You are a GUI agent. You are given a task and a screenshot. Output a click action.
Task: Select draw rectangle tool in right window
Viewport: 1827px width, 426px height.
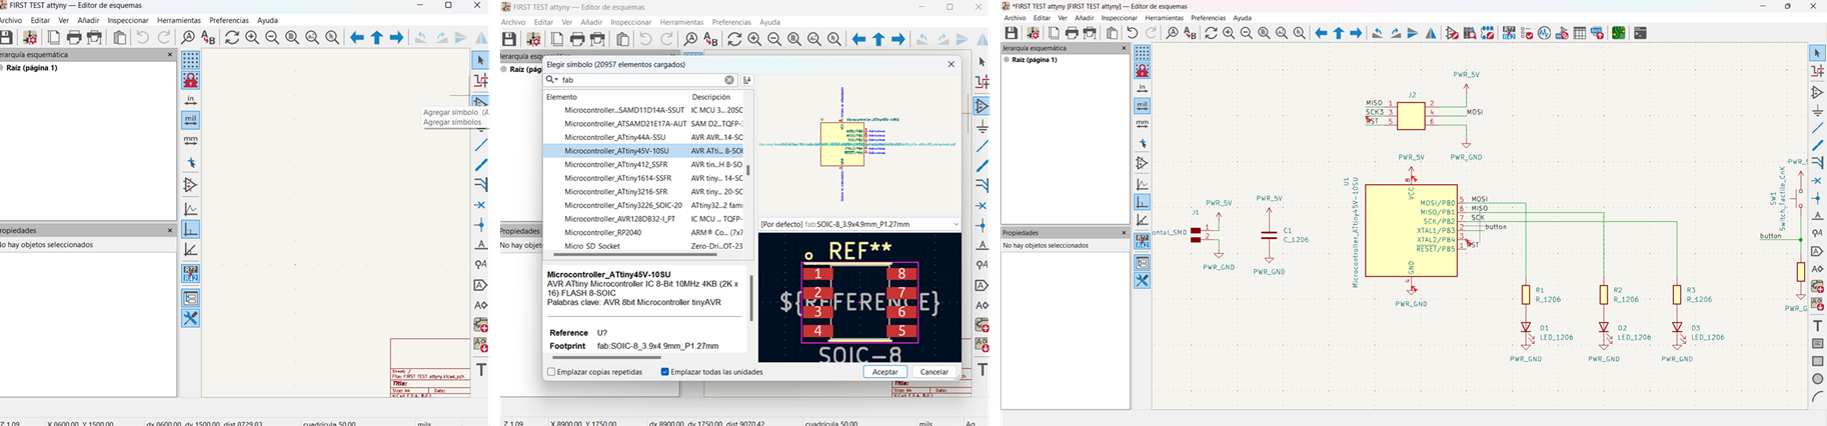[x=1817, y=361]
